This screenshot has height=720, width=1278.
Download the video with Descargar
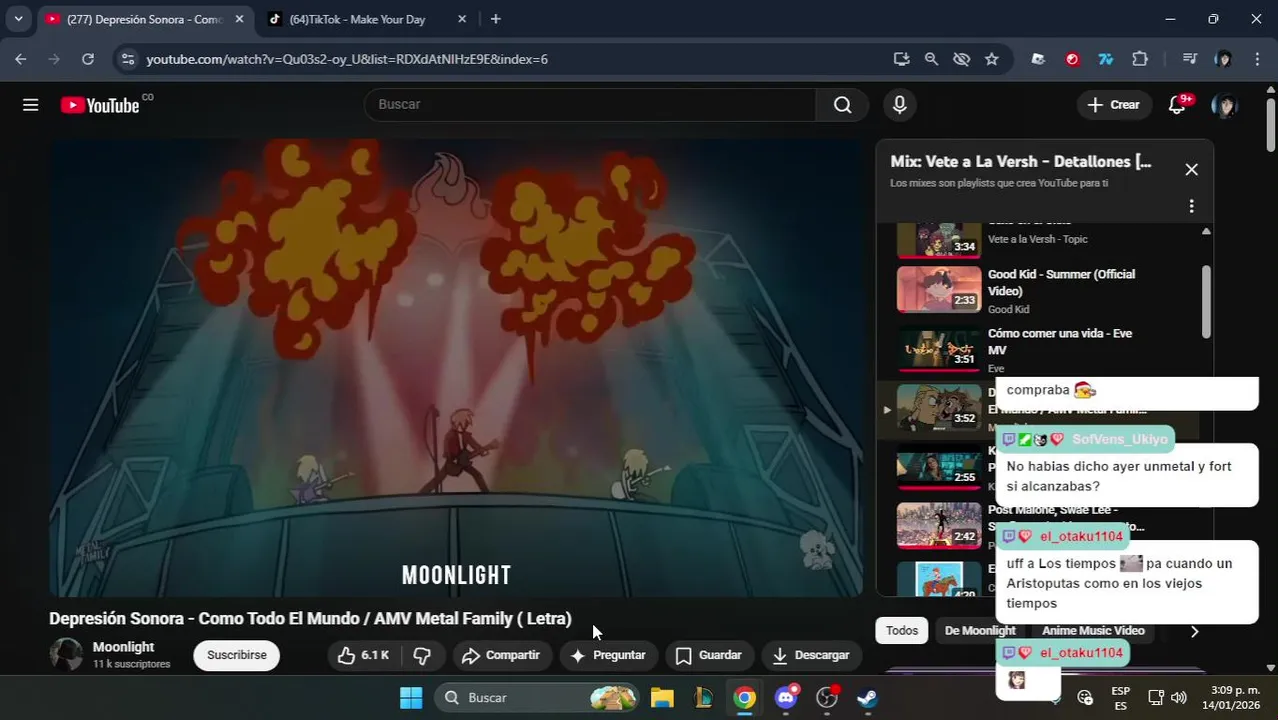(811, 655)
